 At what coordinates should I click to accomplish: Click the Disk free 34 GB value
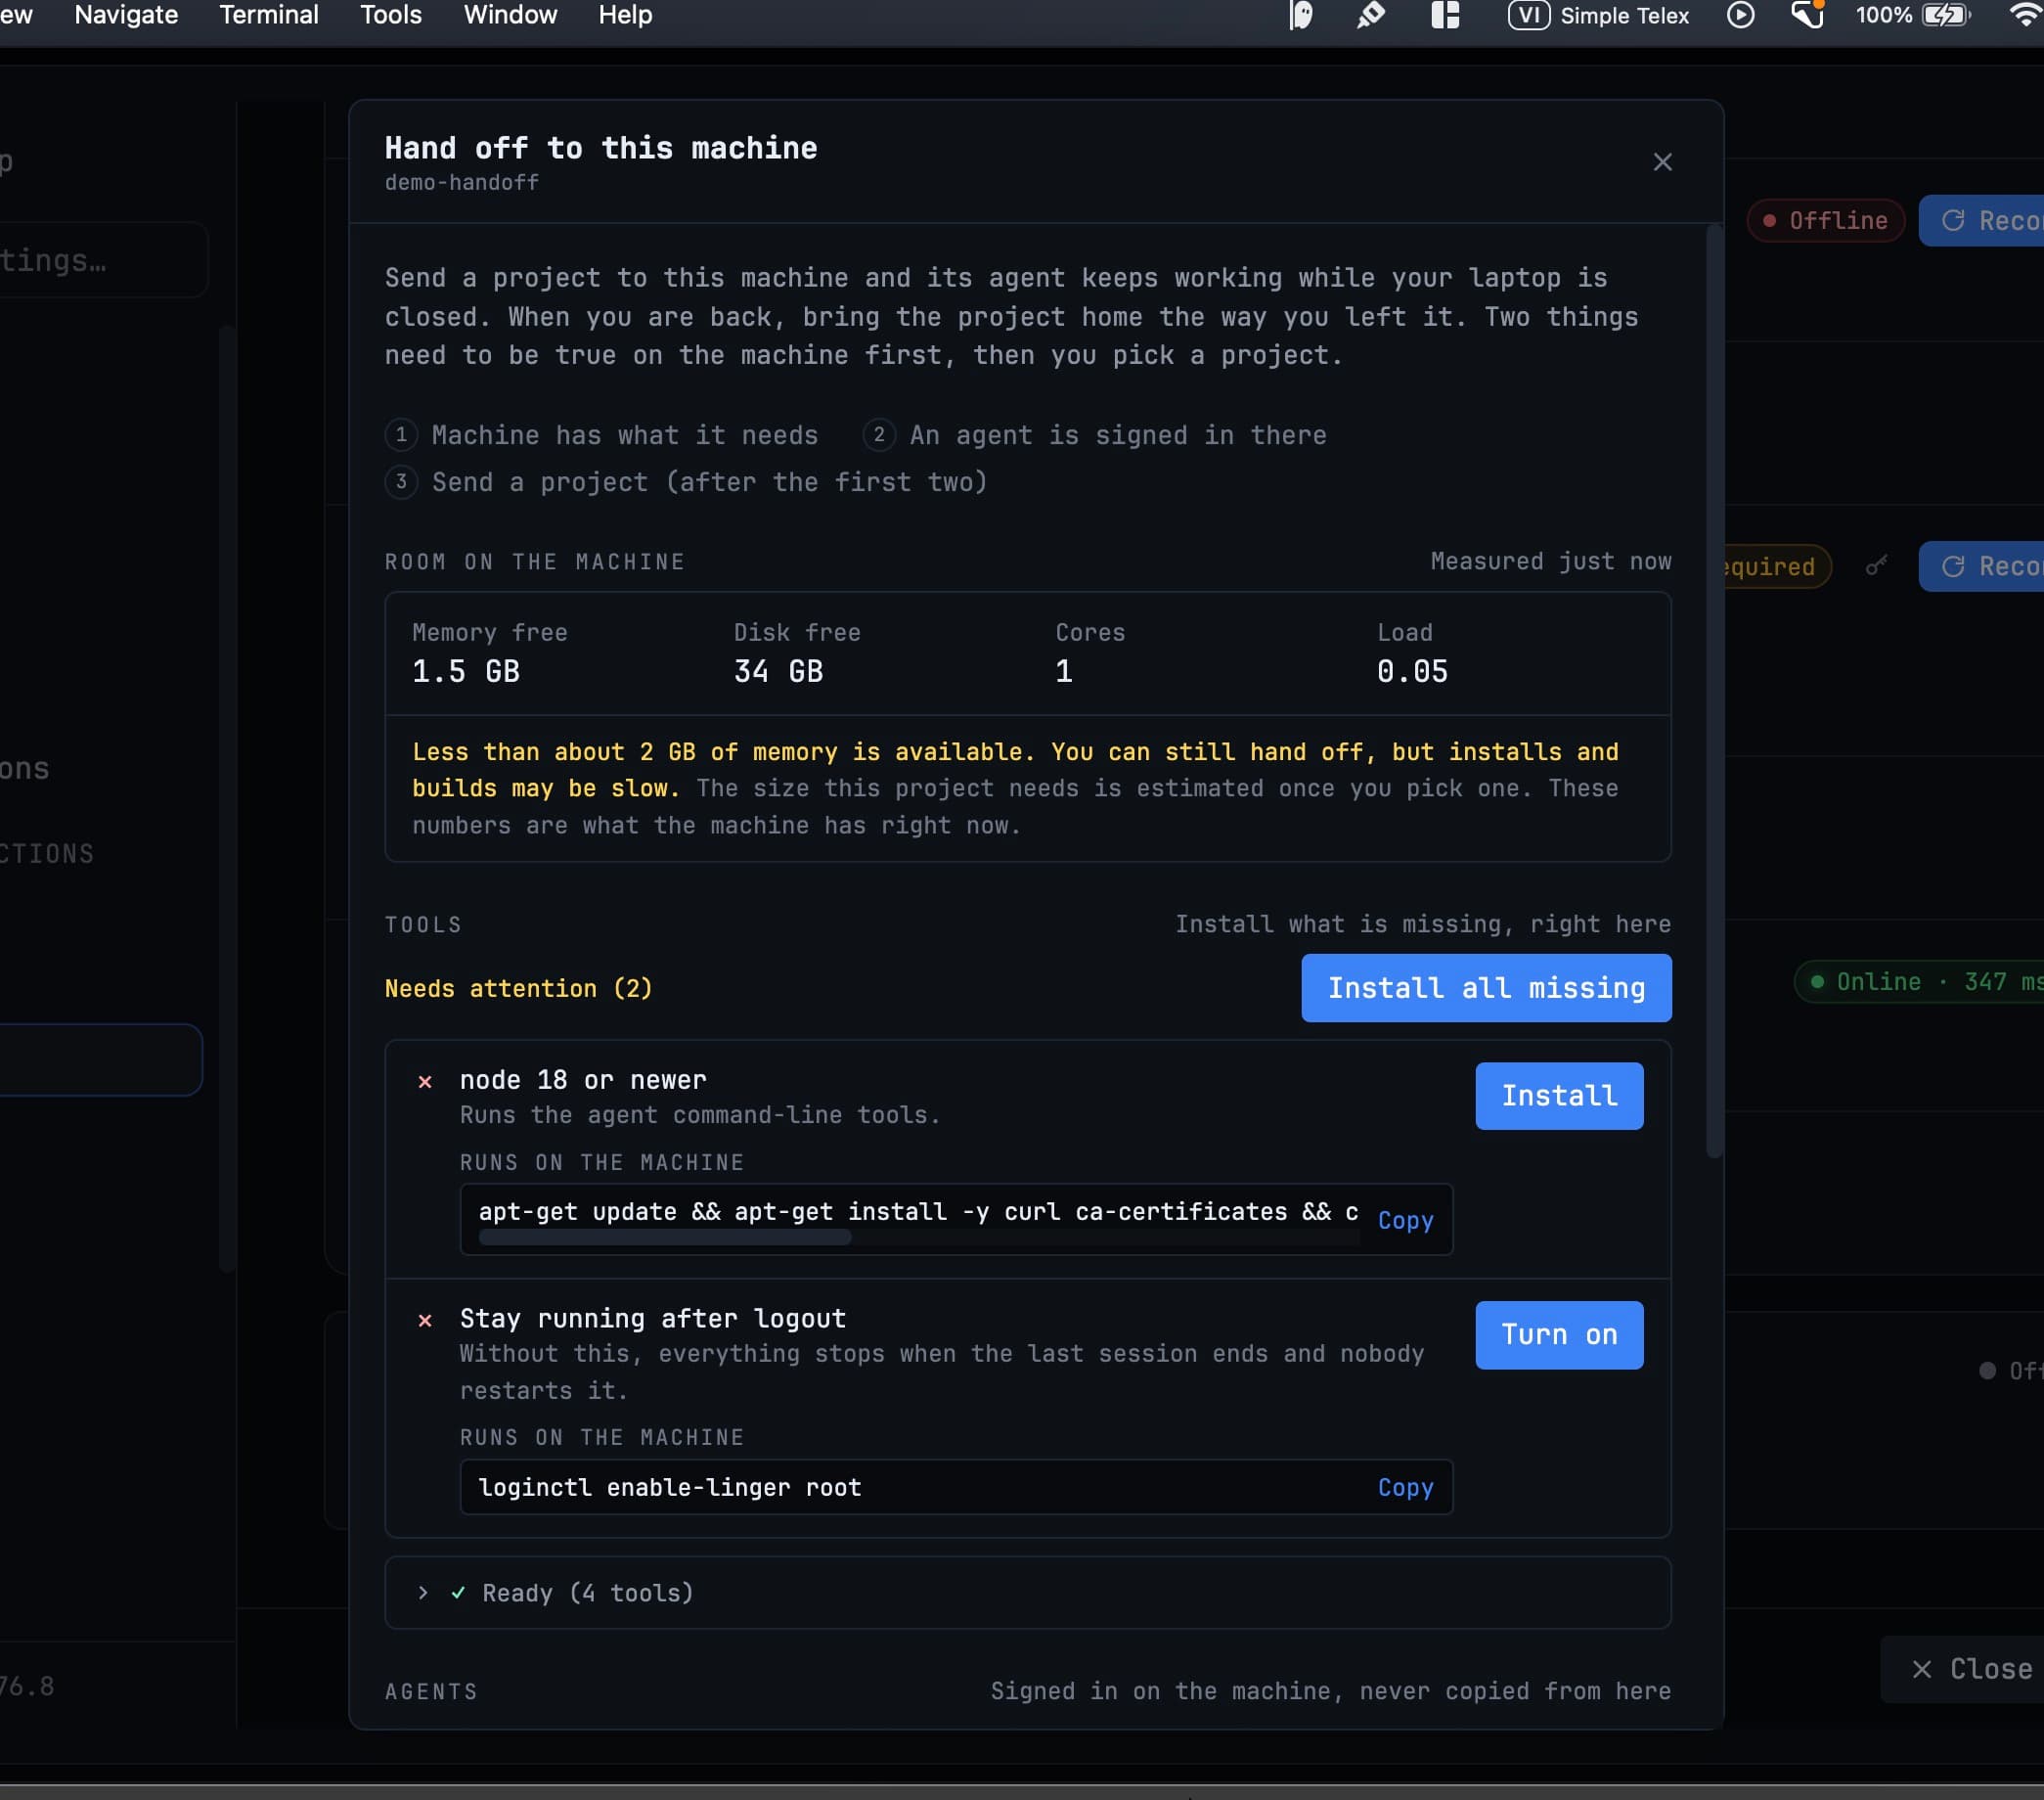tap(778, 672)
